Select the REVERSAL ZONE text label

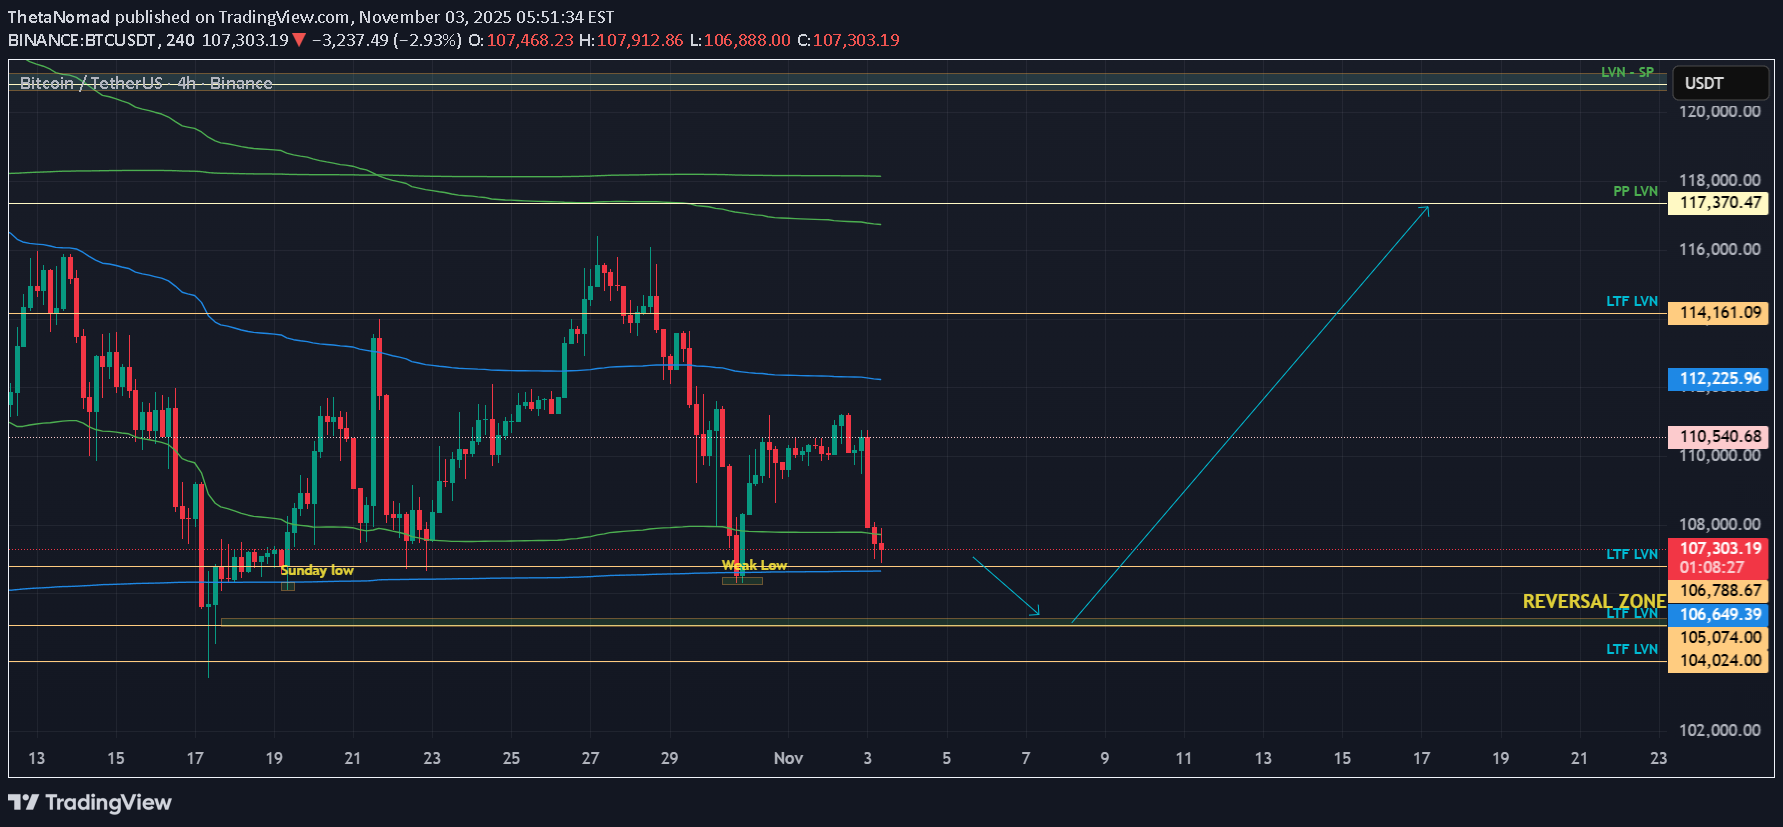point(1593,601)
